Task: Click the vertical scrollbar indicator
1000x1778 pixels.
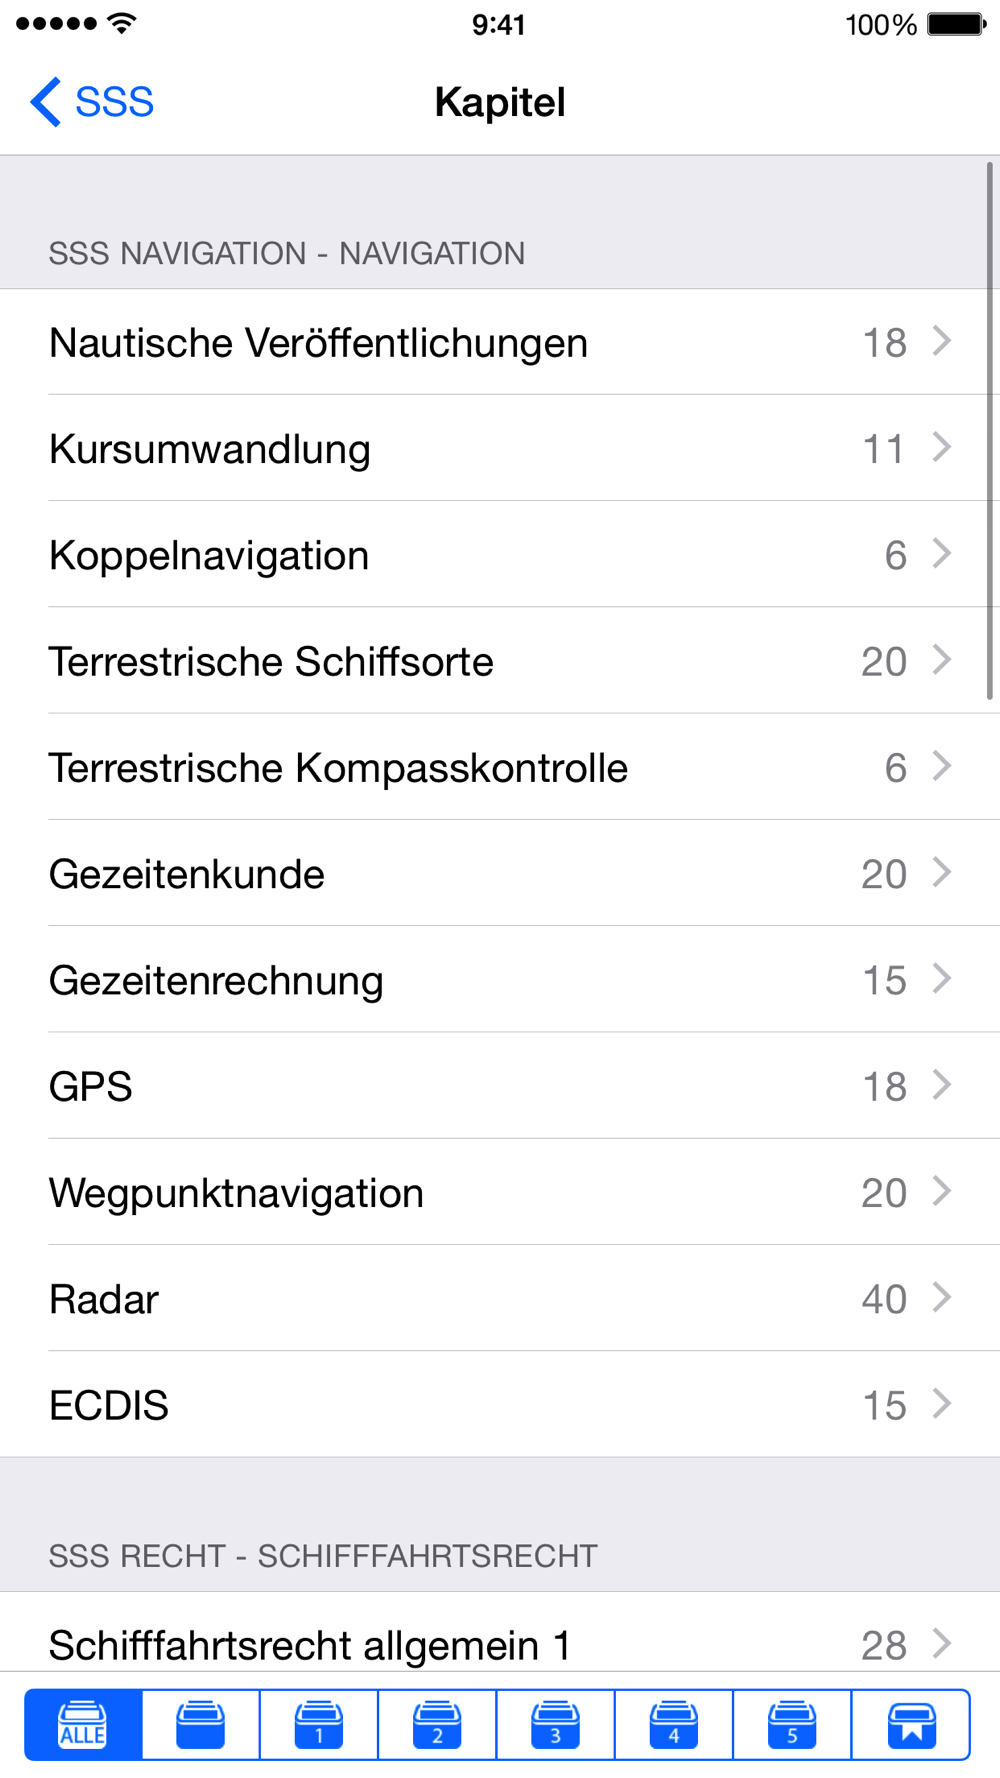Action: (x=990, y=430)
